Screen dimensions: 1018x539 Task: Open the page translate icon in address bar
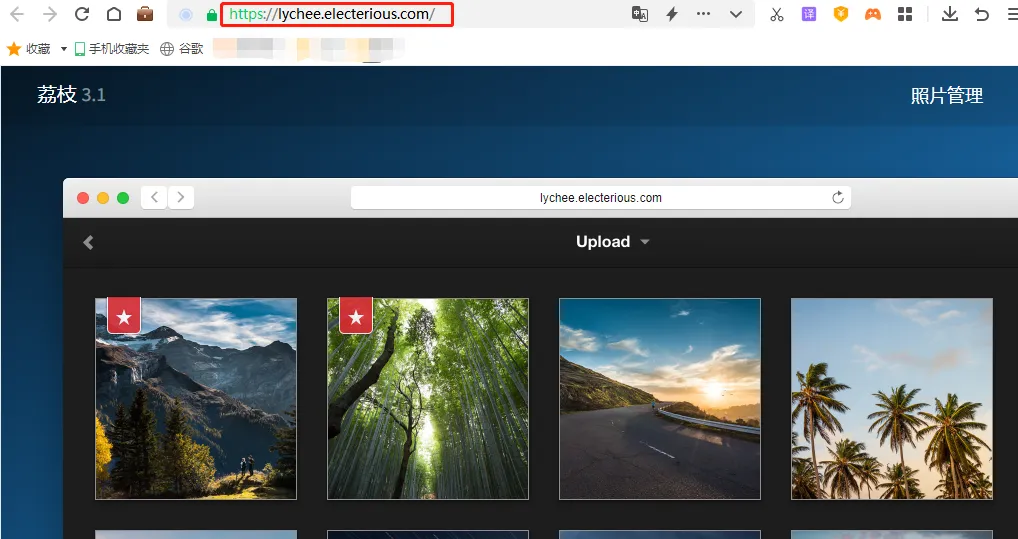640,14
